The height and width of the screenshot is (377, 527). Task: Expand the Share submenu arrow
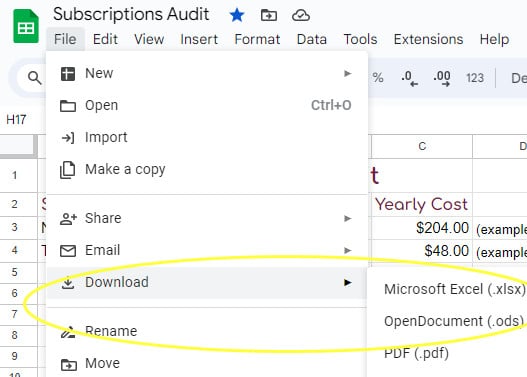(x=348, y=219)
